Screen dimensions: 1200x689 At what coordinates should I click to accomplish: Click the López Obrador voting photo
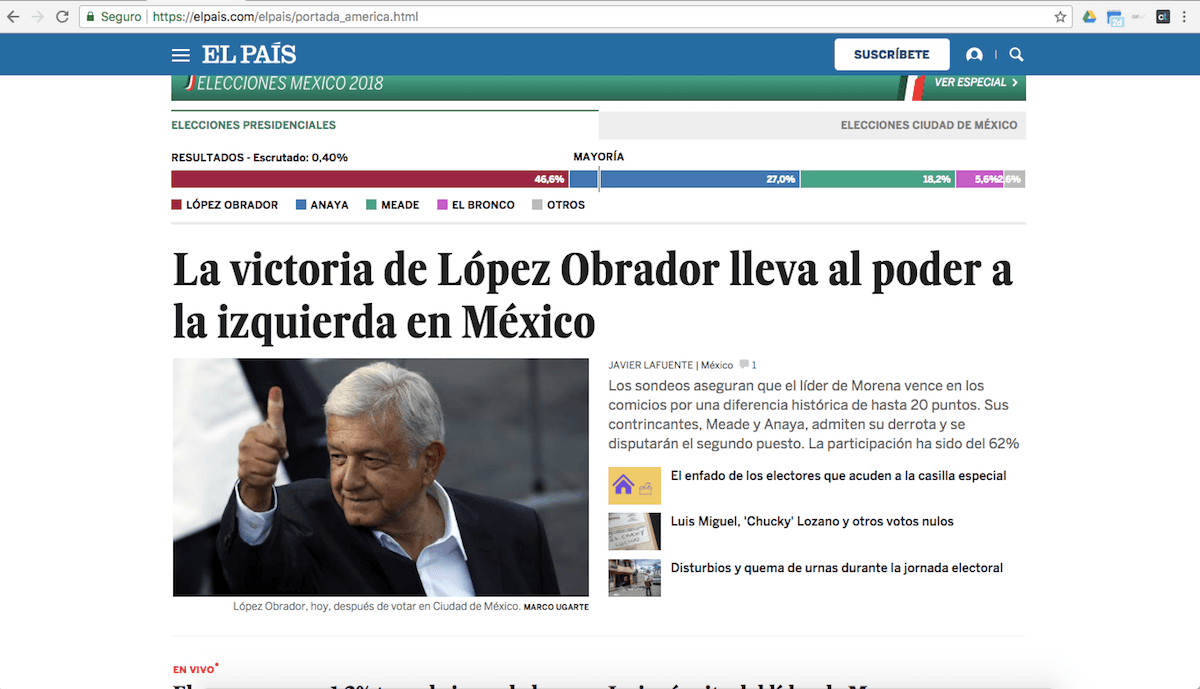[x=380, y=477]
